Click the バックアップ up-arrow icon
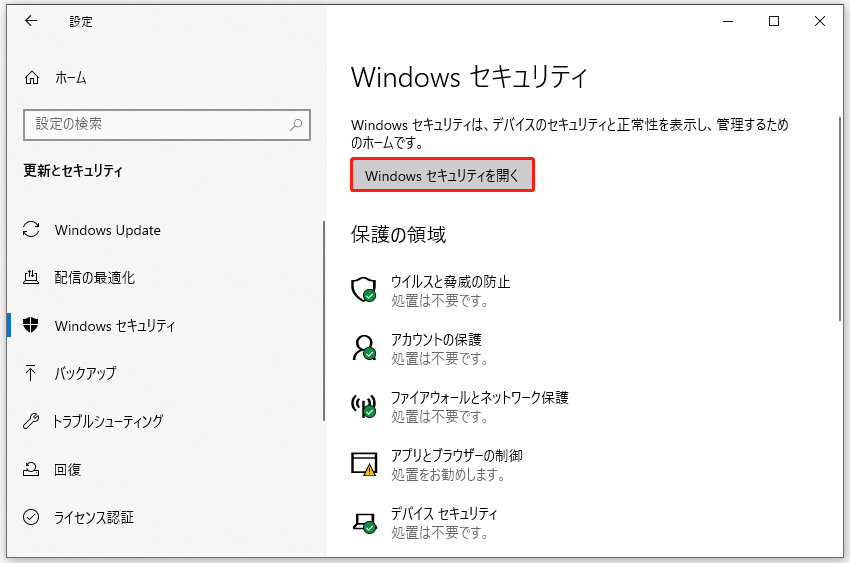This screenshot has width=850, height=563. coord(30,373)
